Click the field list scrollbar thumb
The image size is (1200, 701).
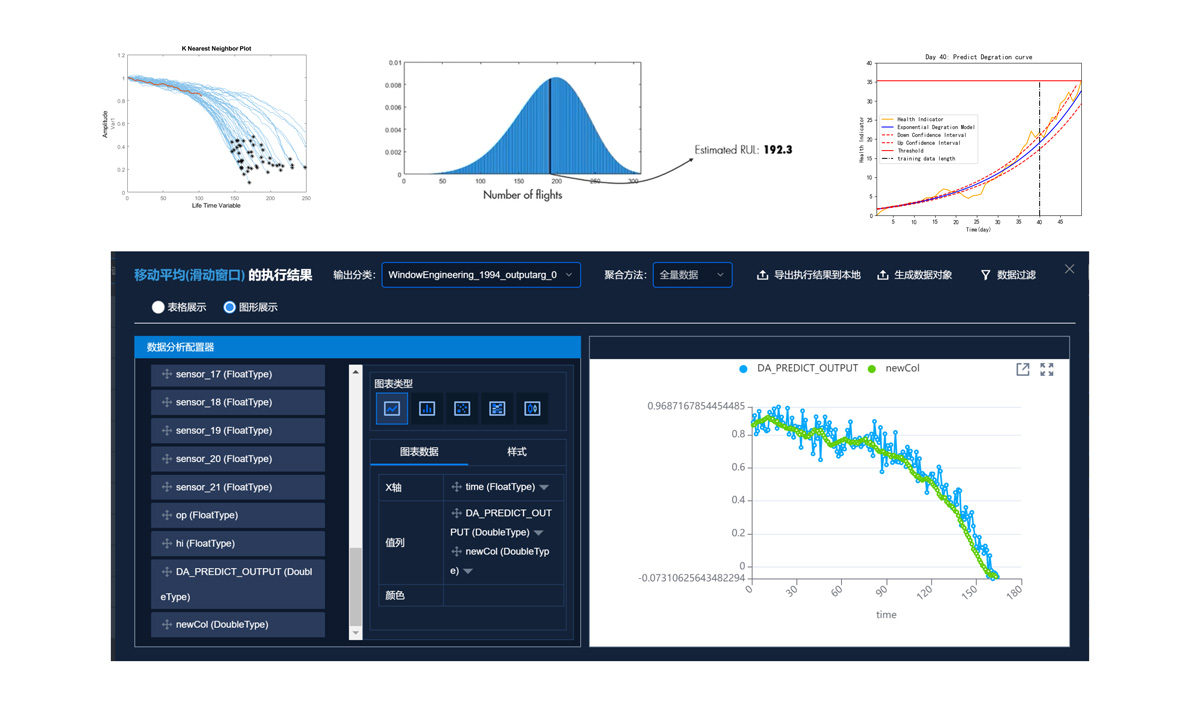[355, 587]
